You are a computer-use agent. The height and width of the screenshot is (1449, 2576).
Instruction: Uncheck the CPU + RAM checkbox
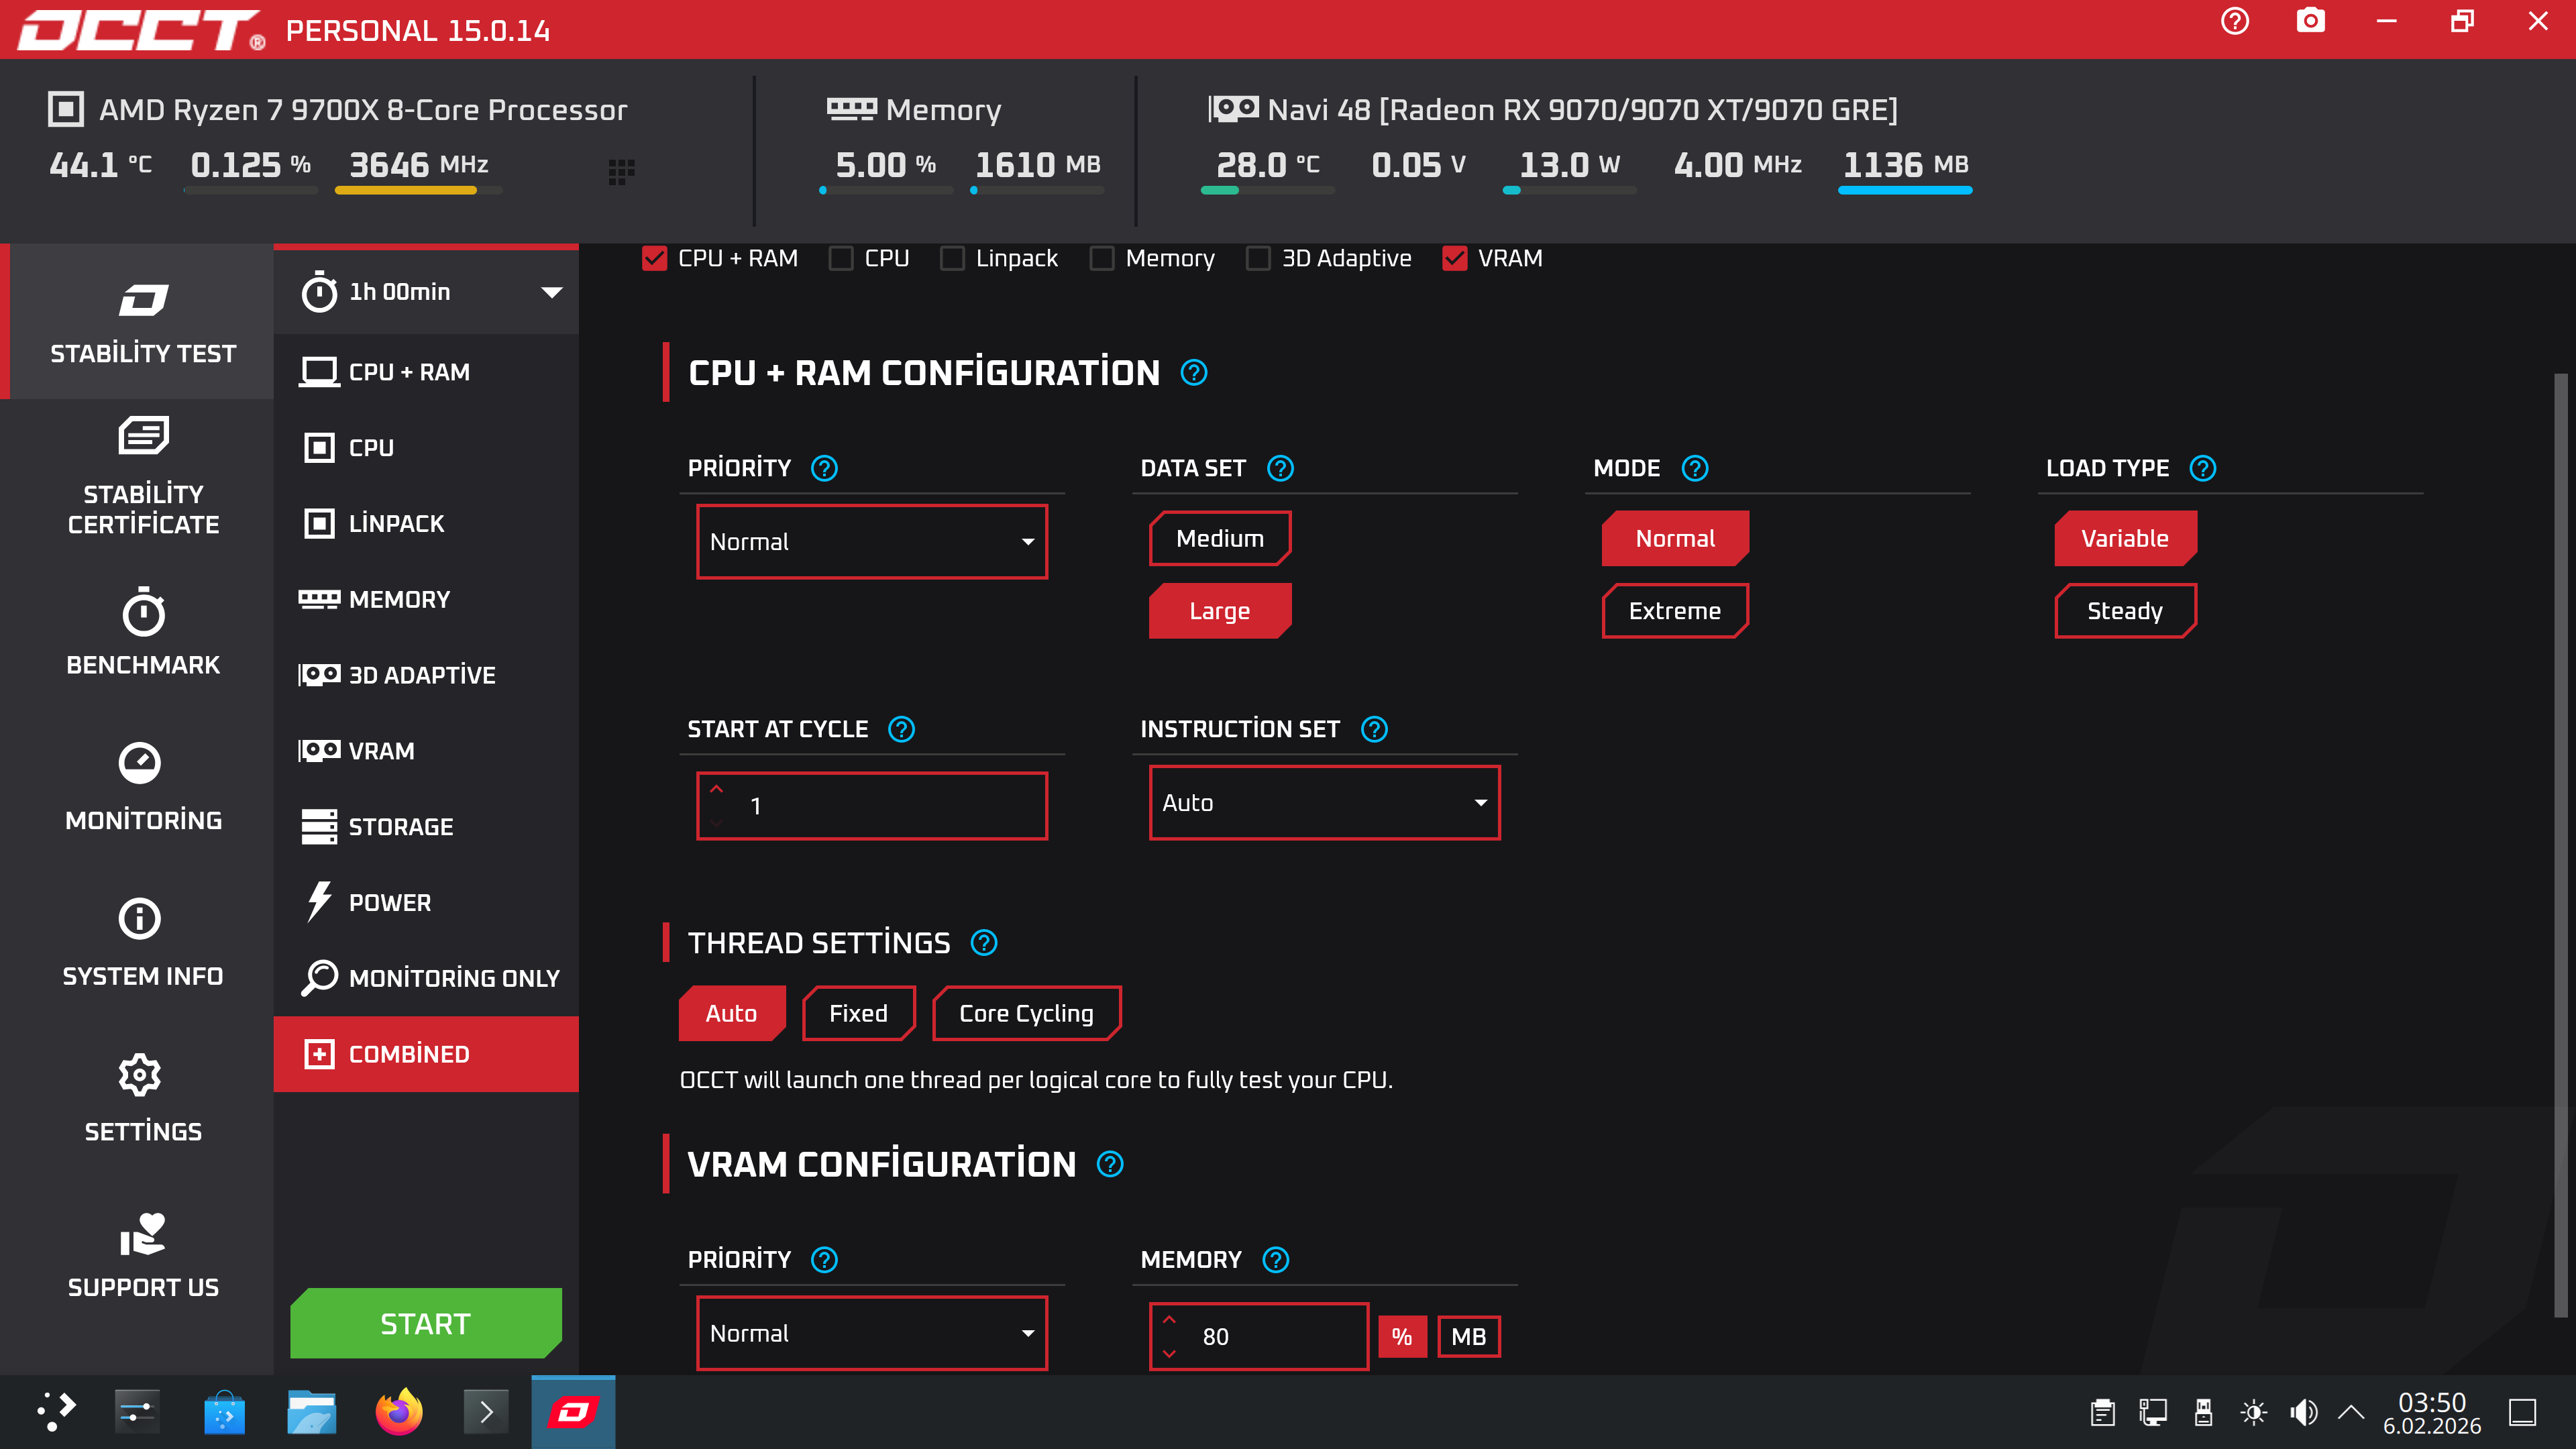(x=654, y=258)
